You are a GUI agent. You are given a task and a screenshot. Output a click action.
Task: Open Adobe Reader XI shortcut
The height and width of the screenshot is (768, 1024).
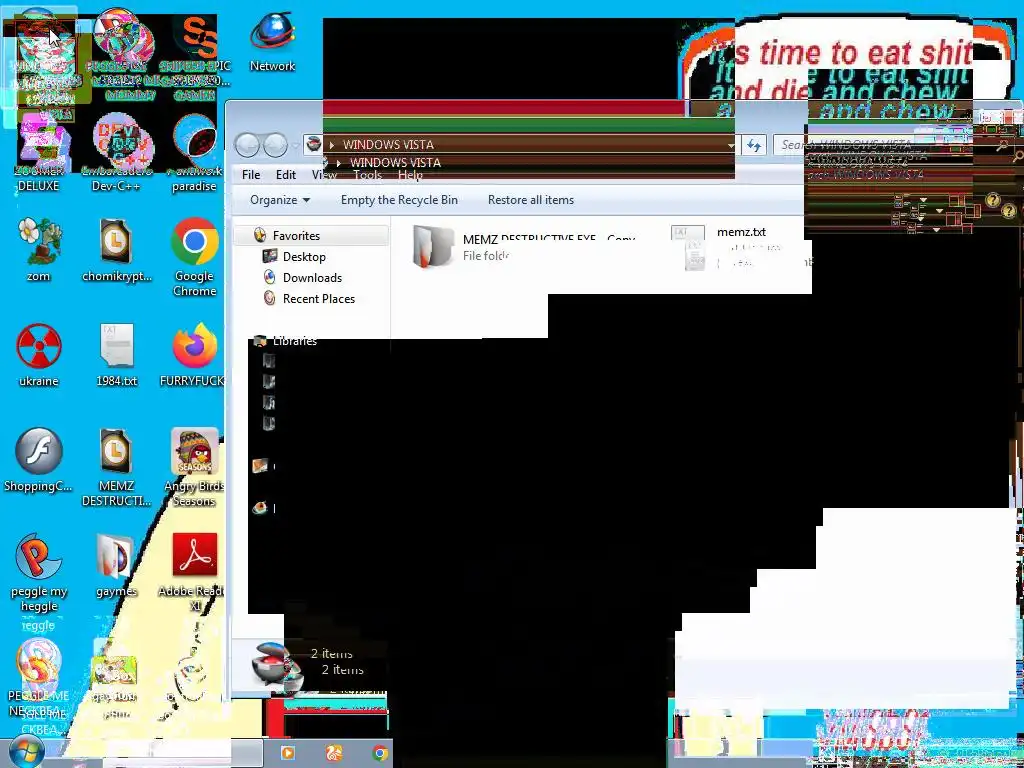(194, 572)
